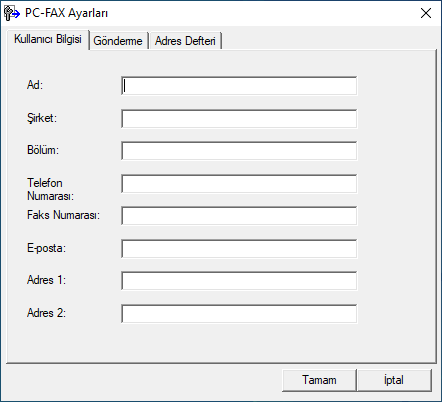
Task: Click inside the Şirket input box
Action: (x=239, y=119)
